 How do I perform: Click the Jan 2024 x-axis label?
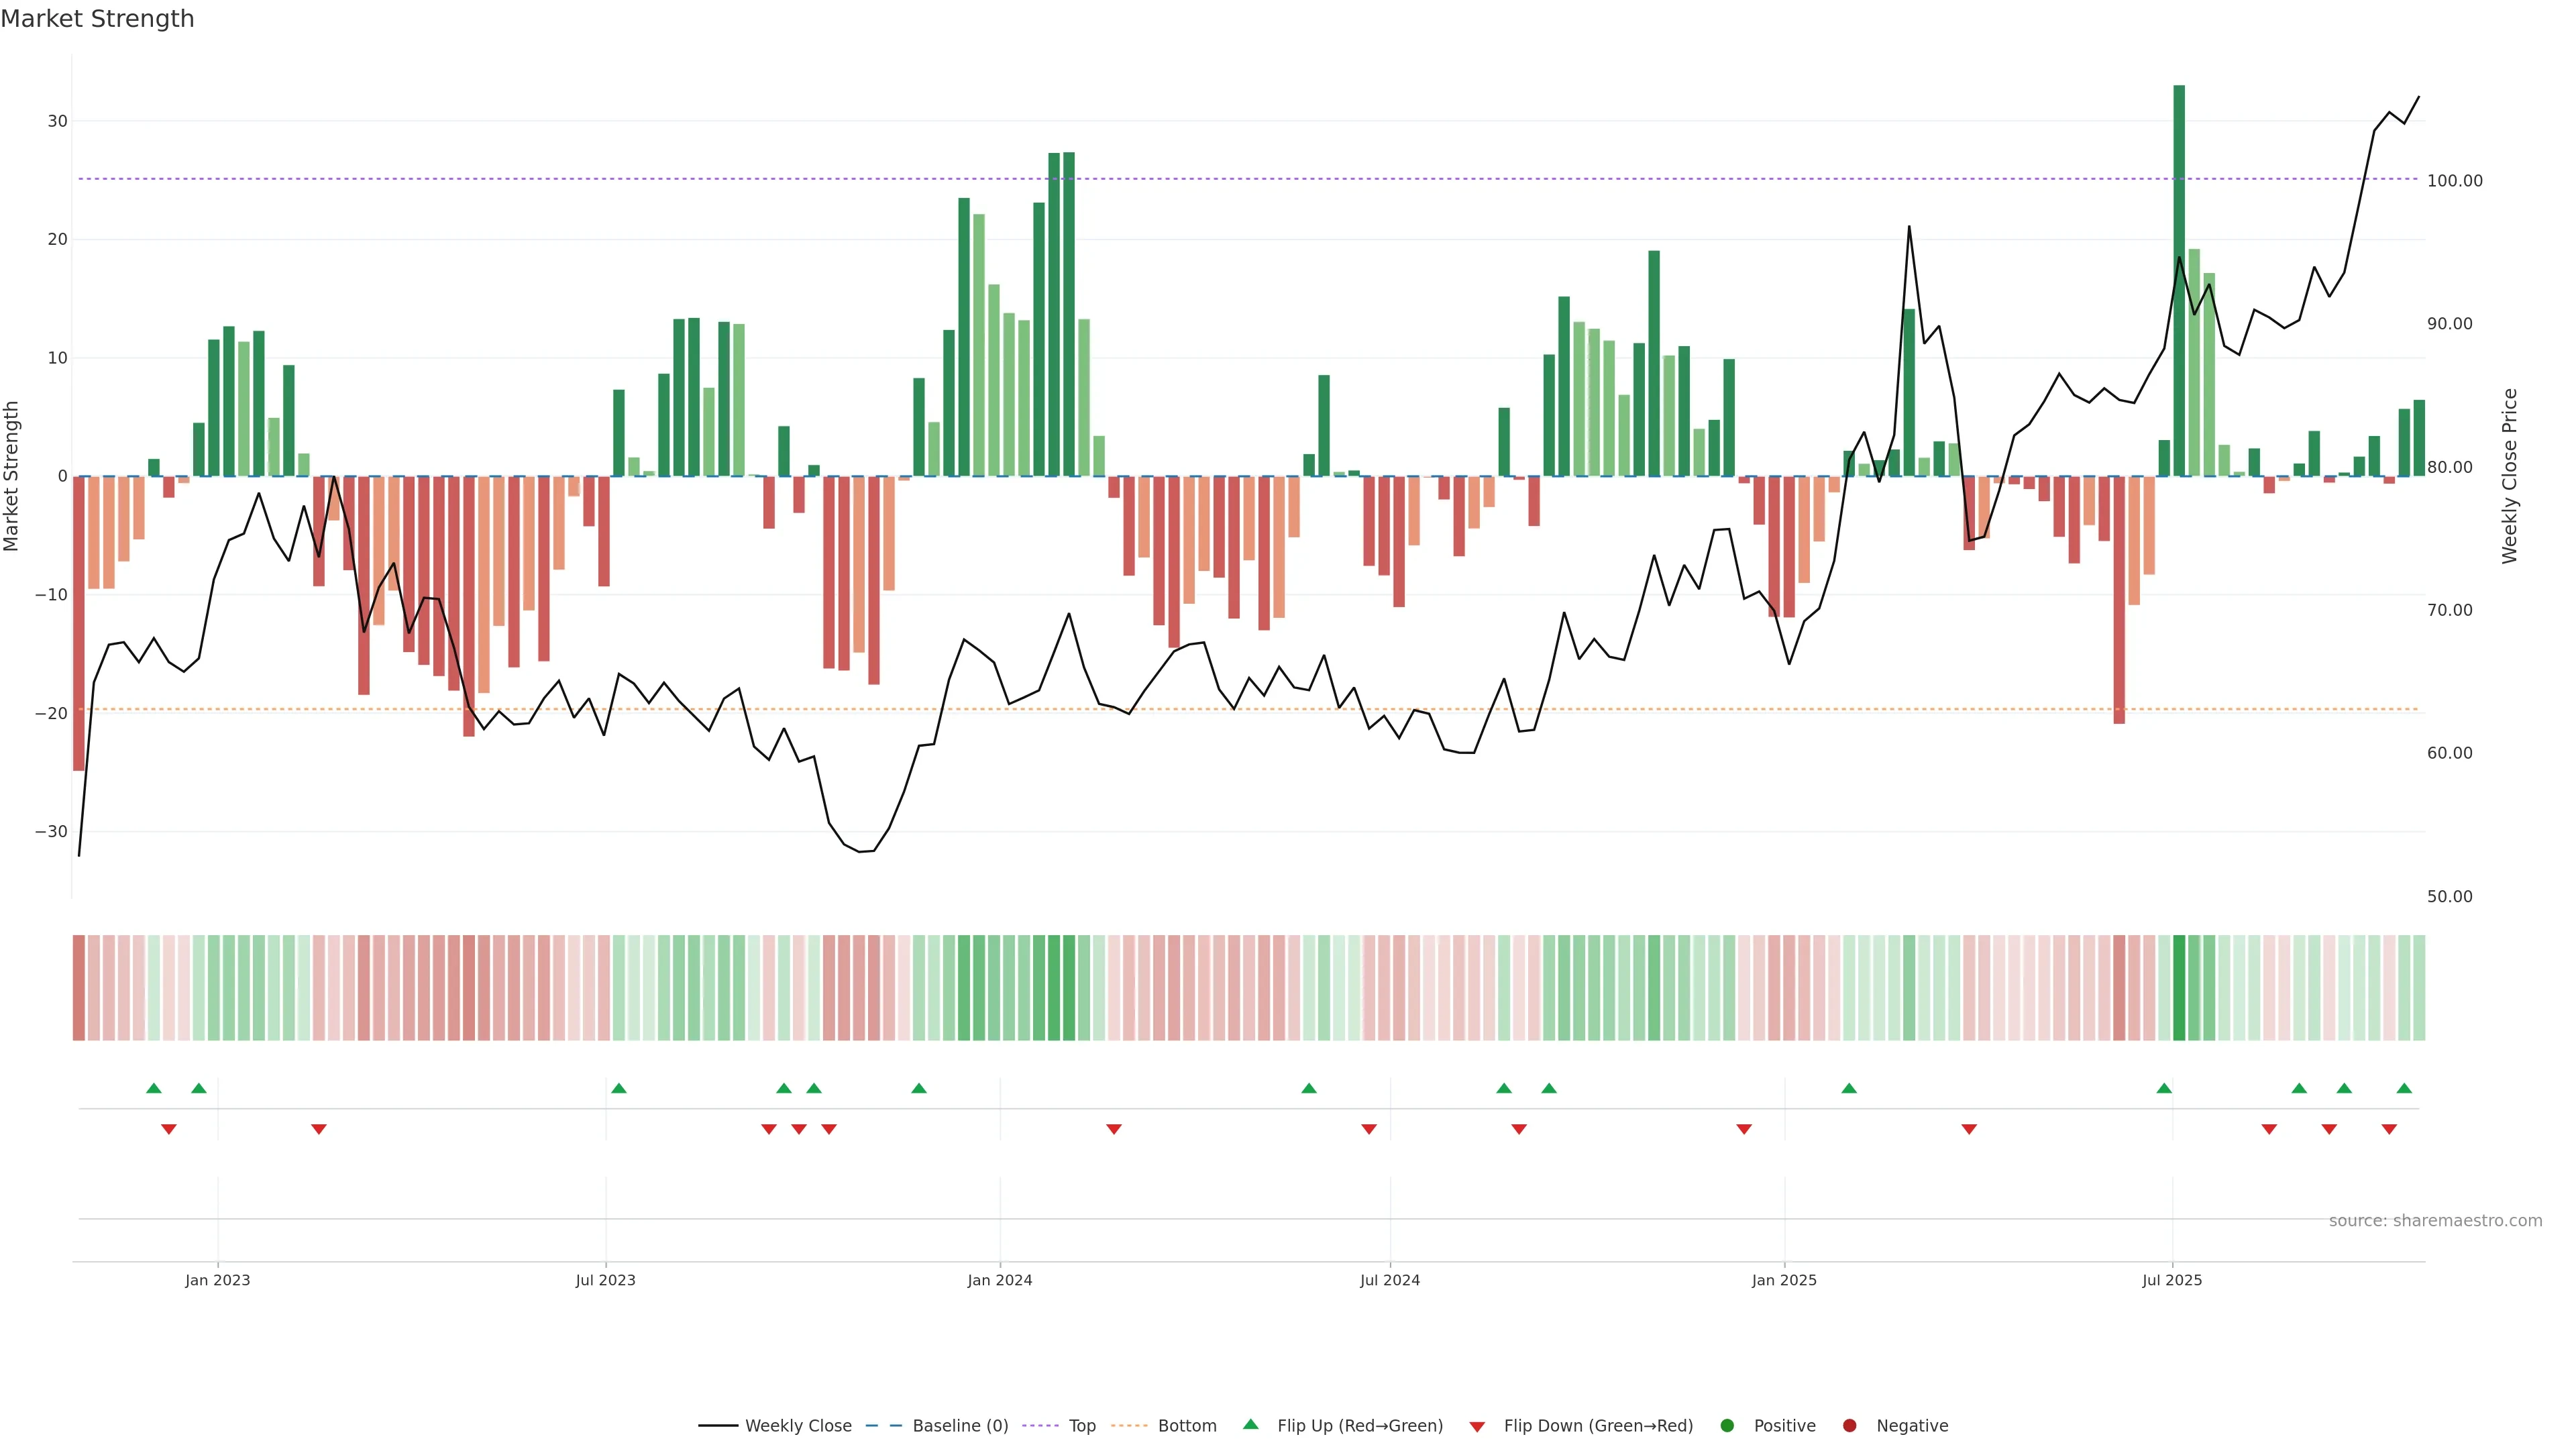(x=999, y=1280)
